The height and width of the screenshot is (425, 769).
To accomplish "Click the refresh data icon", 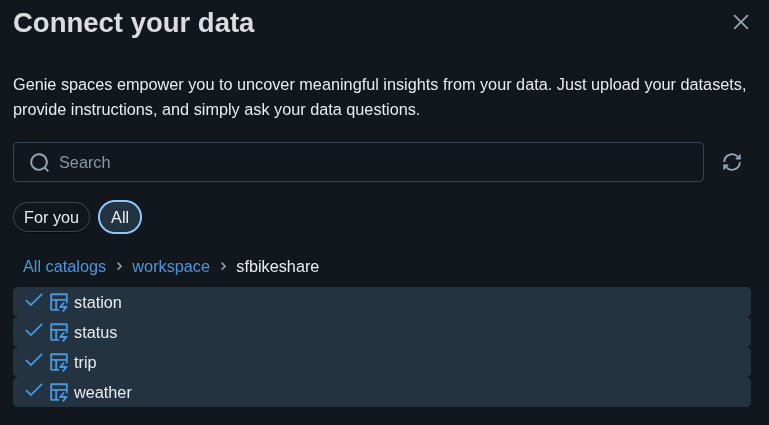I will (x=732, y=162).
